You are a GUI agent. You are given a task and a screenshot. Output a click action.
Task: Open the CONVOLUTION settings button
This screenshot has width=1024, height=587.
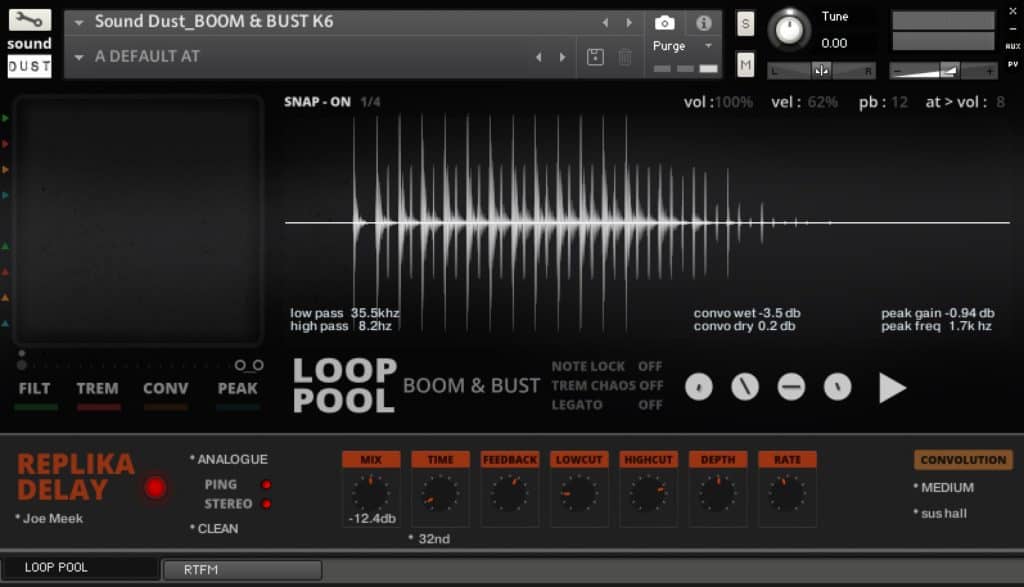pyautogui.click(x=962, y=459)
